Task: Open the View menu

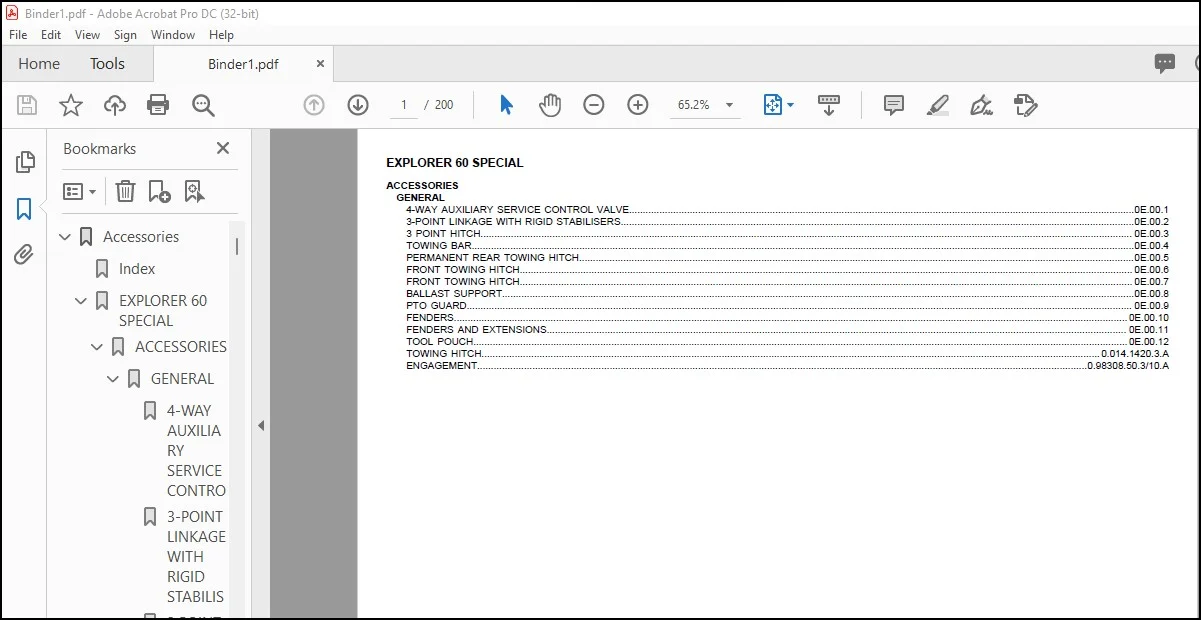Action: 88,34
